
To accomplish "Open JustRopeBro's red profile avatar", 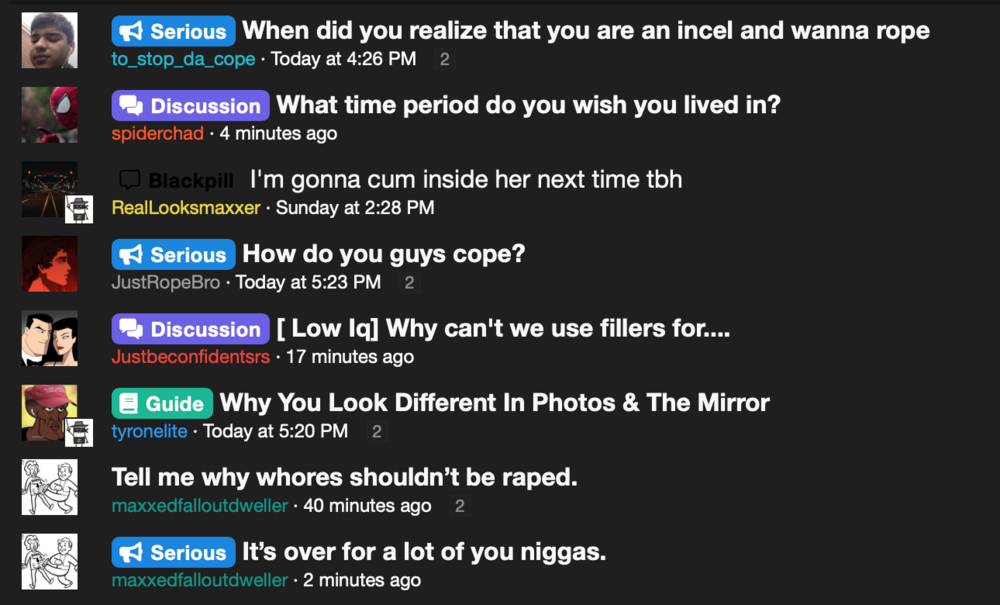I will tap(50, 264).
